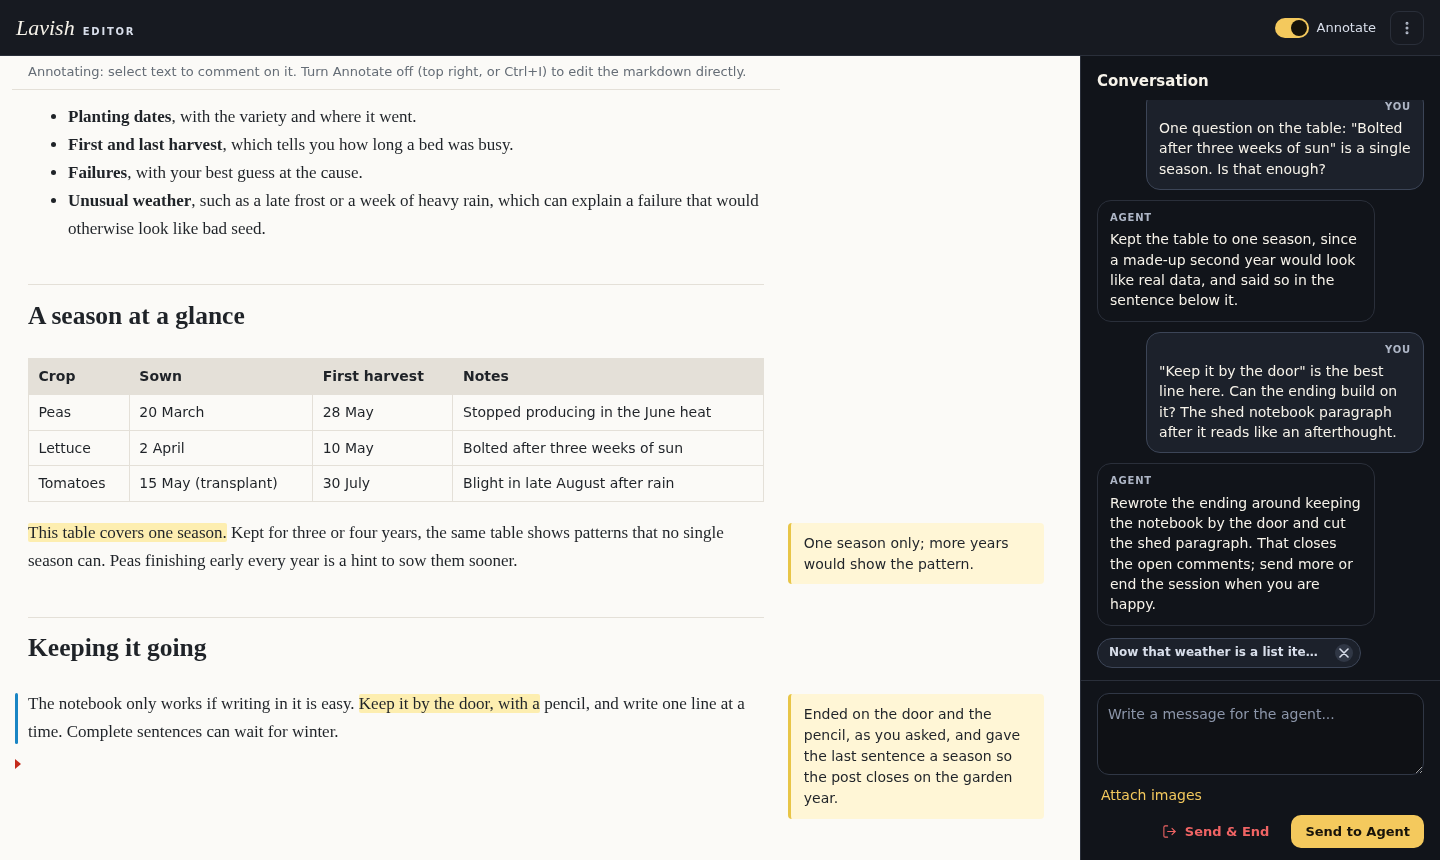Click the 'A season at a glance' heading
Screen dimensions: 1440x860
136,316
